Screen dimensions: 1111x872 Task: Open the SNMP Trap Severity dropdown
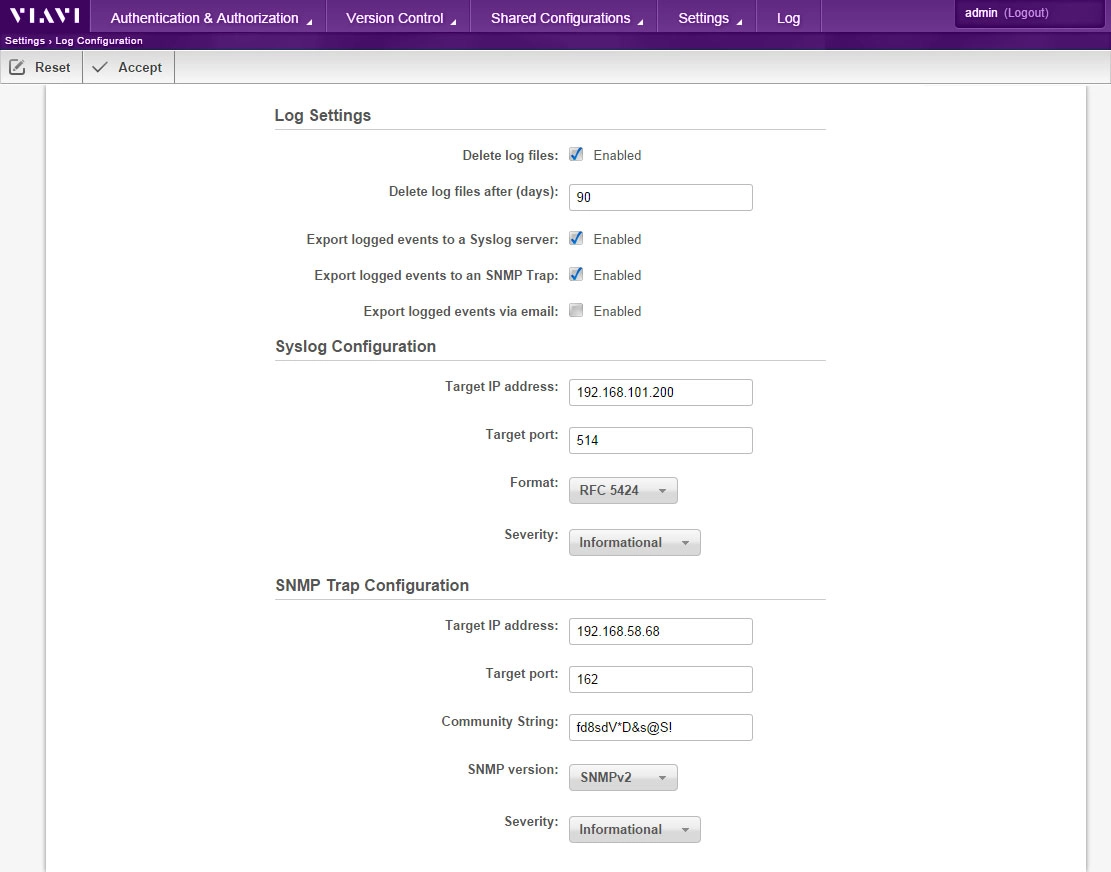click(x=634, y=829)
